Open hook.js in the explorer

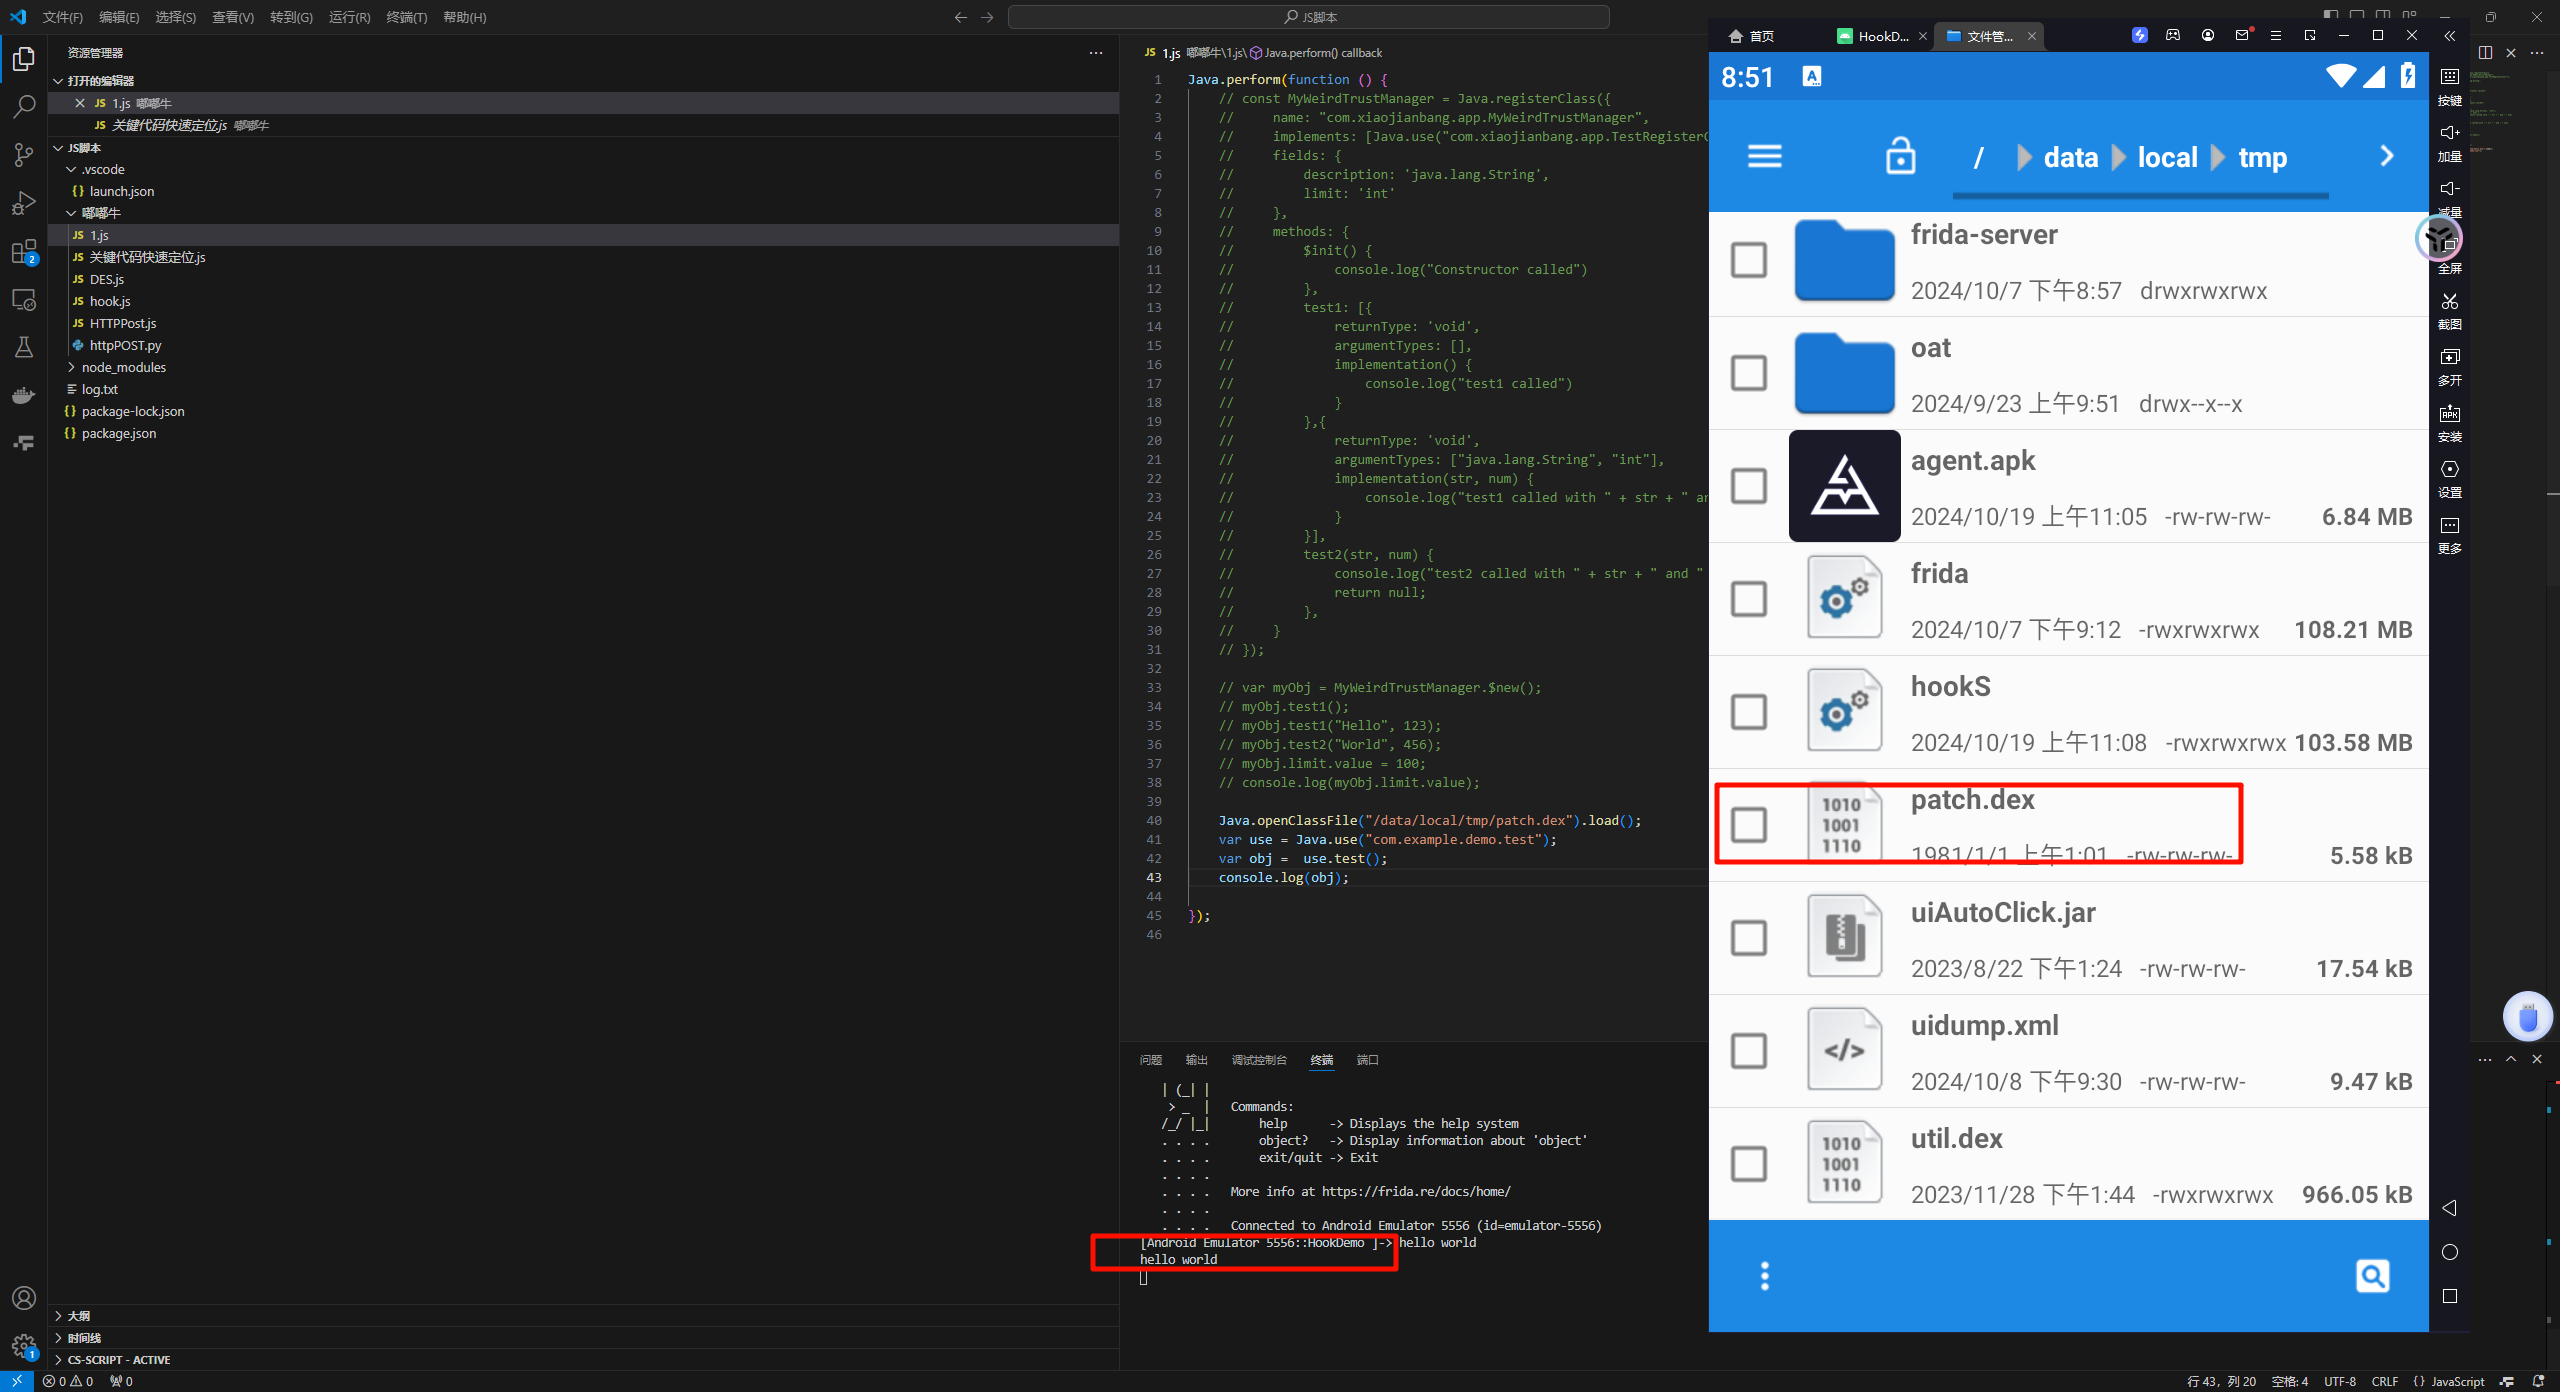coord(110,301)
